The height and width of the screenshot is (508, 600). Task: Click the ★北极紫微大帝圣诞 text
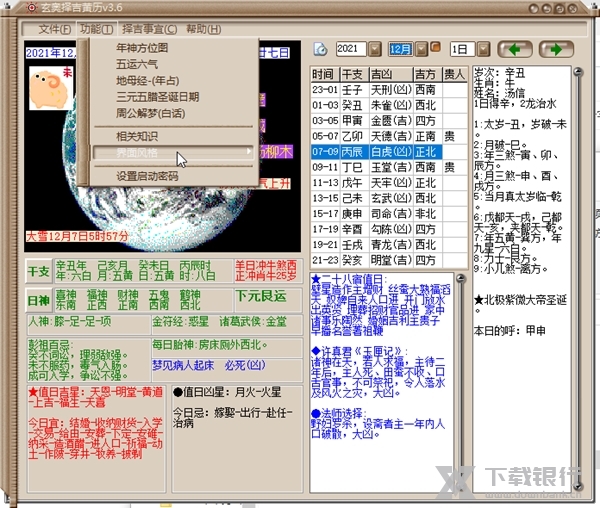(x=520, y=300)
